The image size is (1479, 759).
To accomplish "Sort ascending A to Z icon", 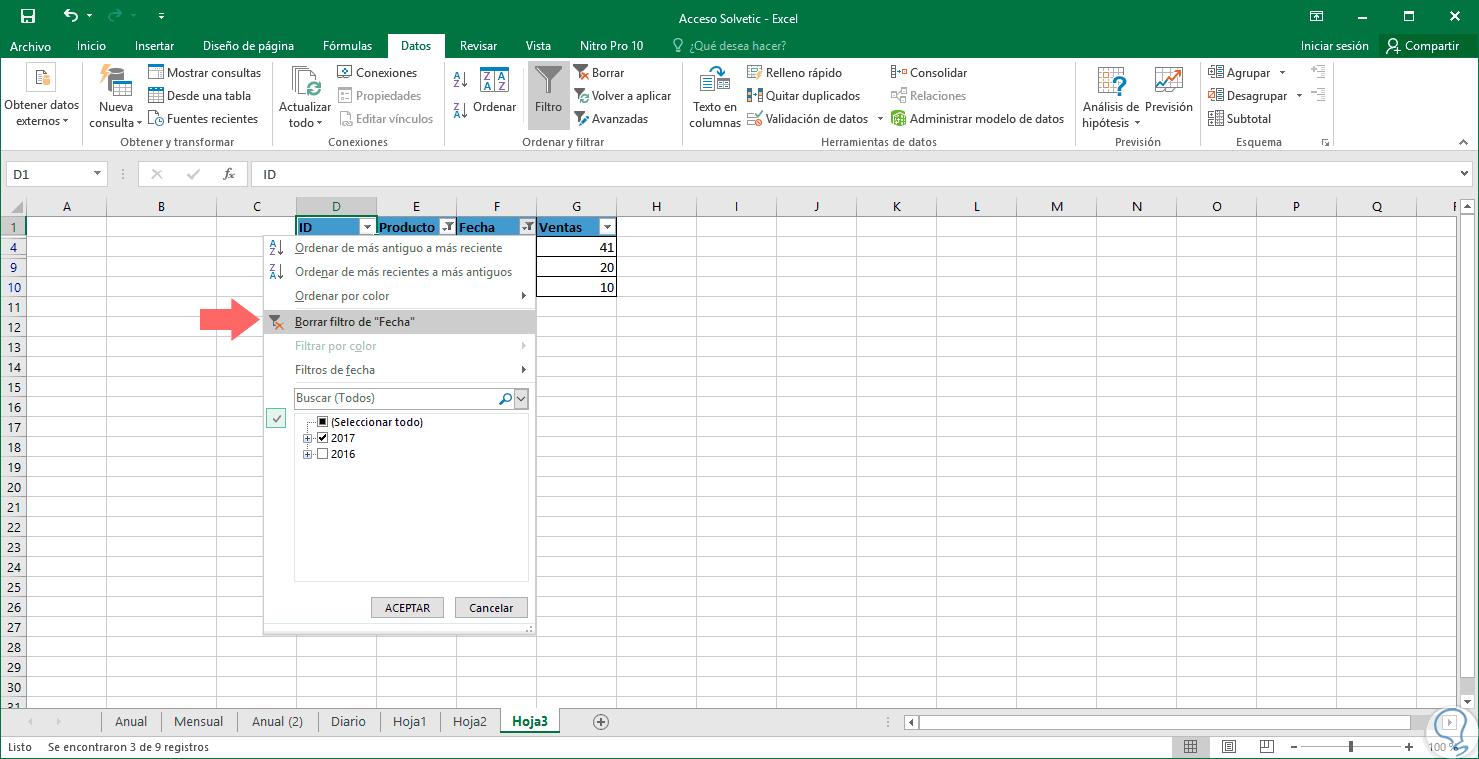I will (x=460, y=80).
